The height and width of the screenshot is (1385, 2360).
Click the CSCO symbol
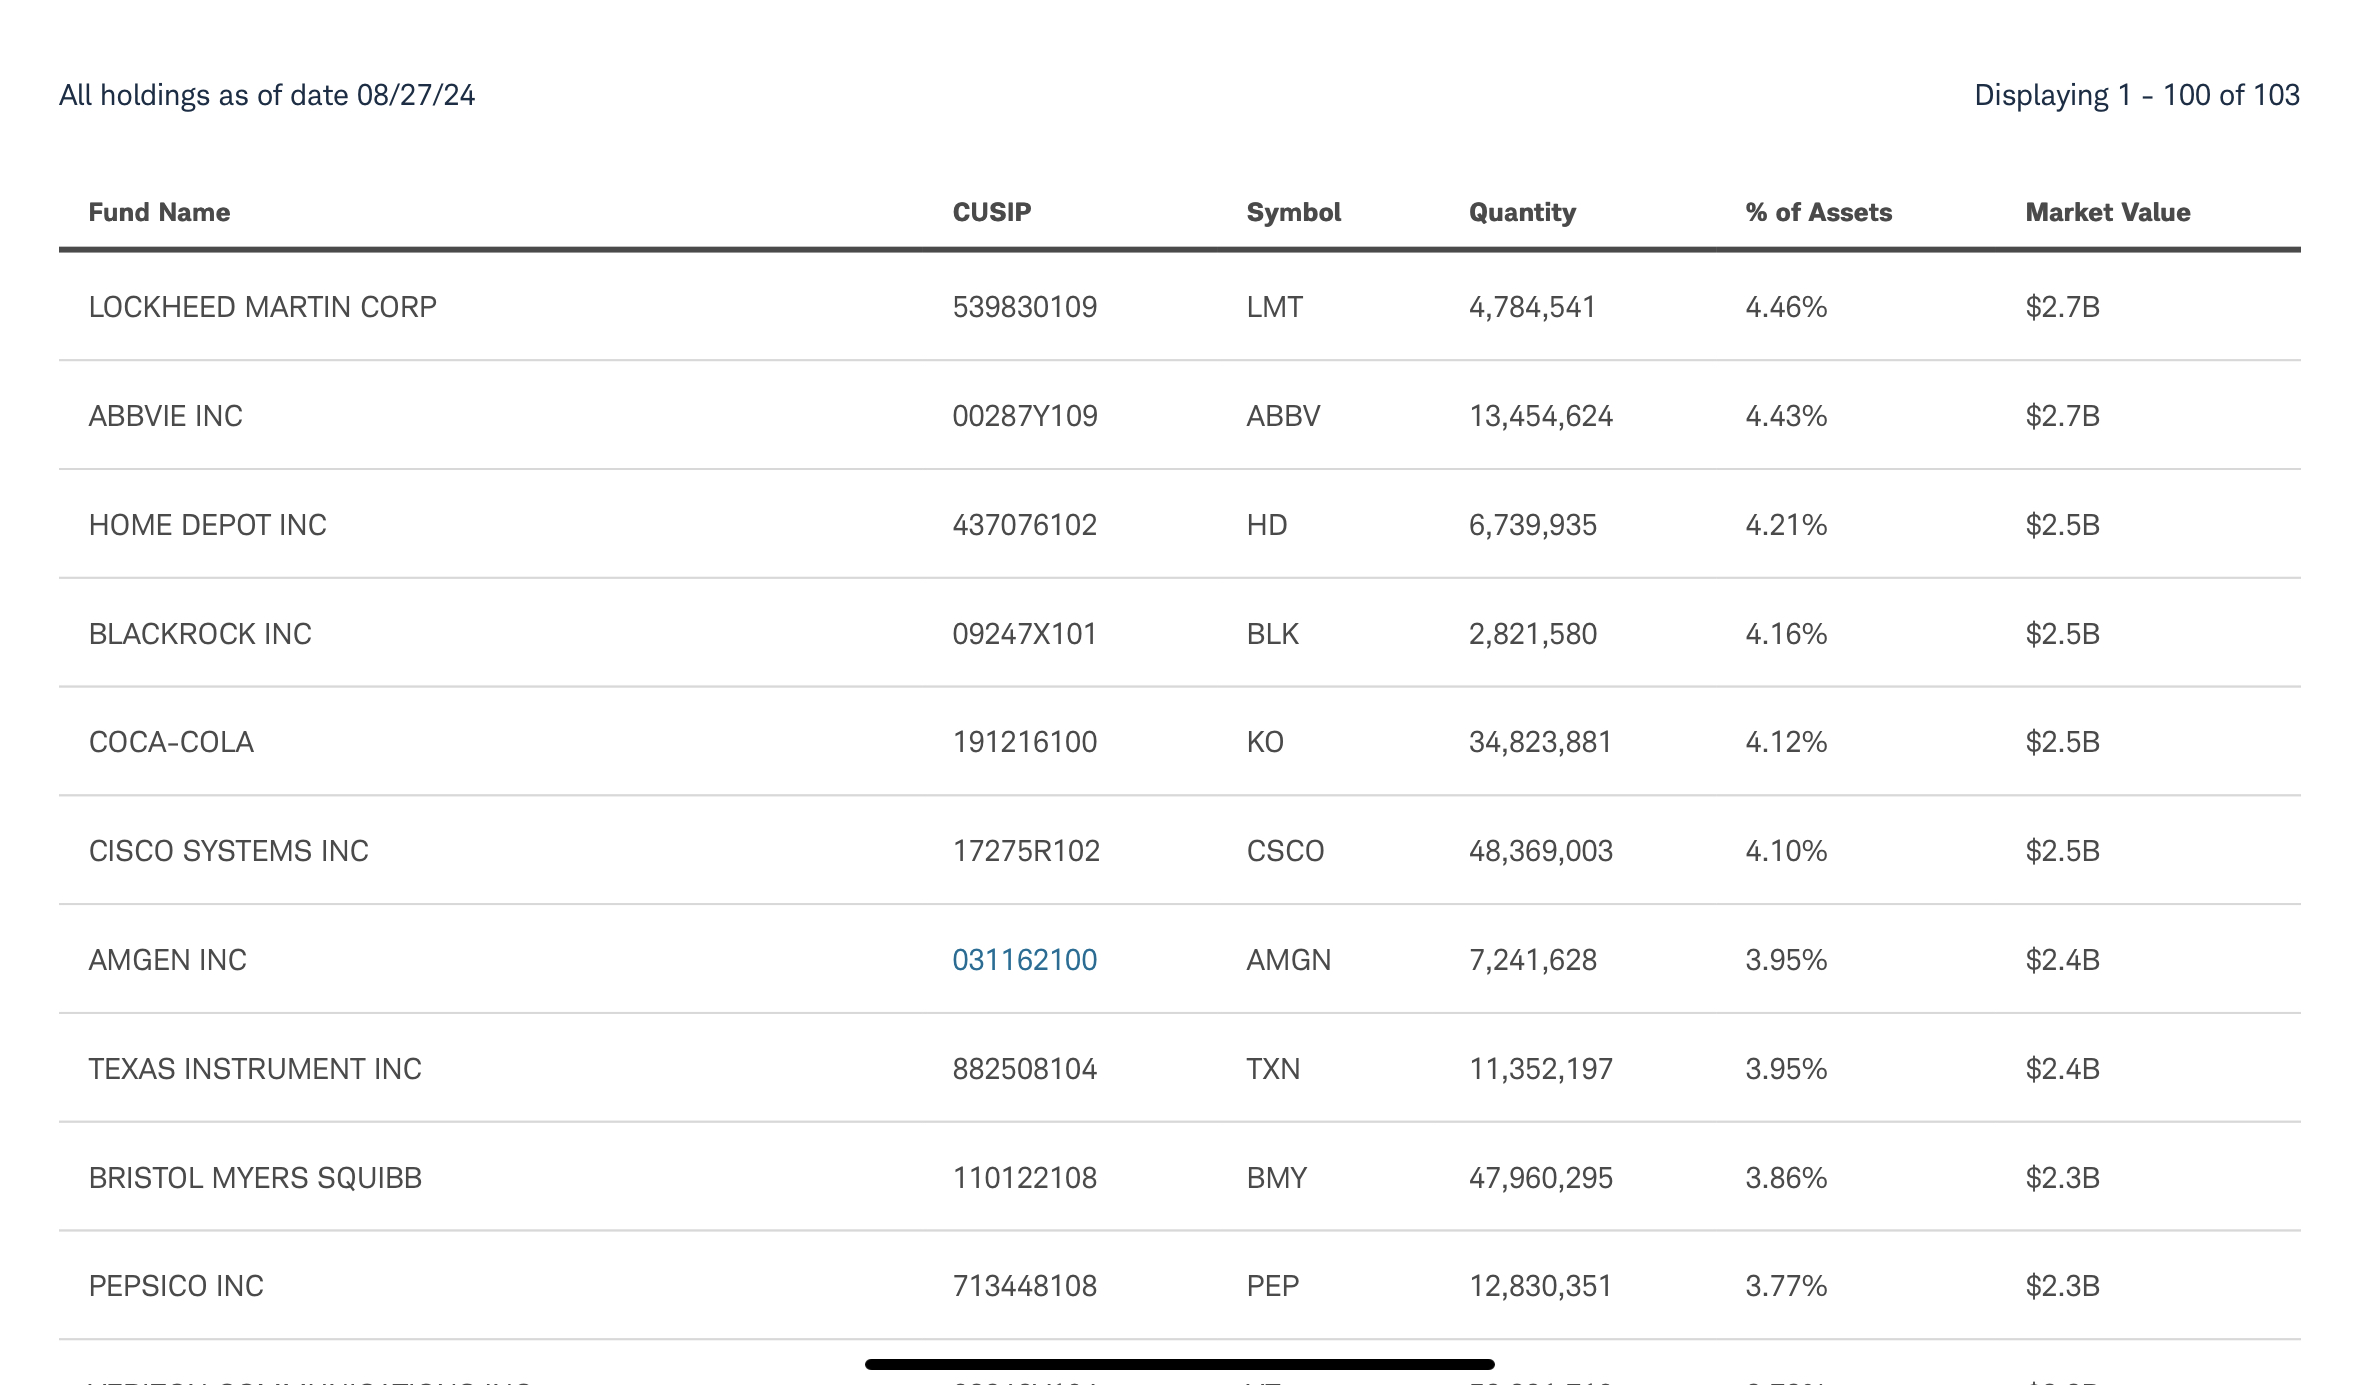coord(1285,851)
